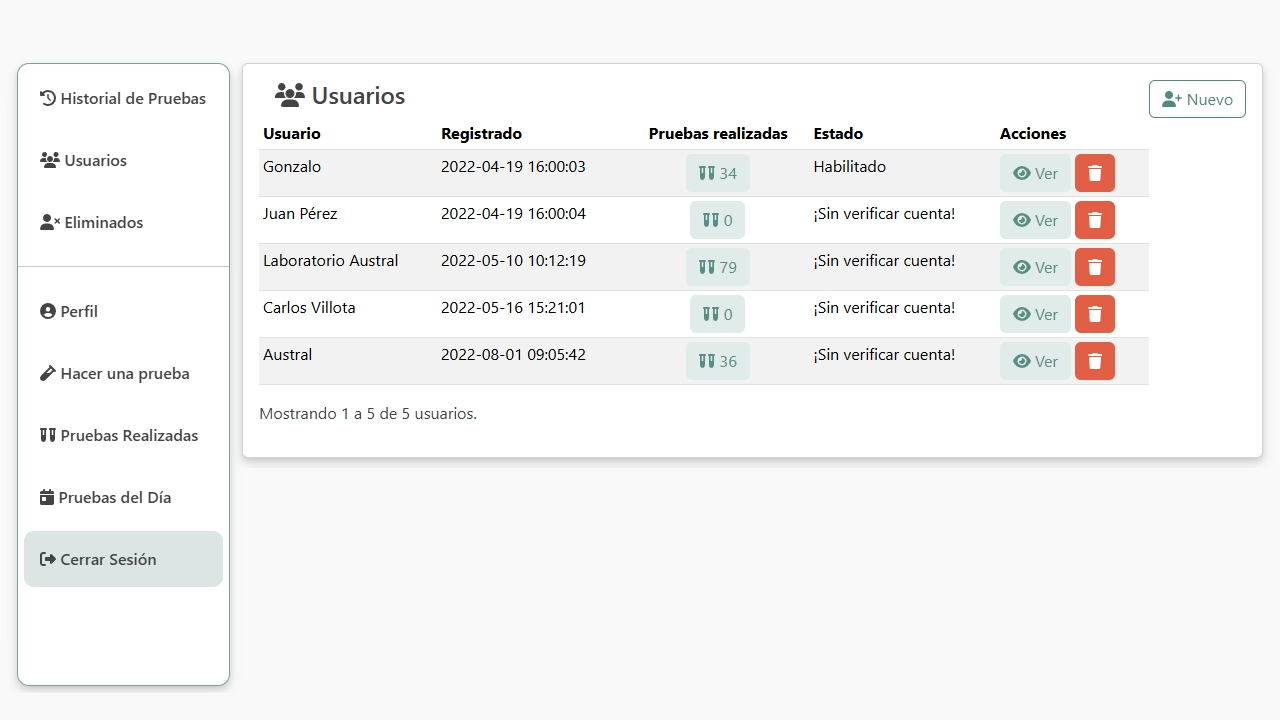Remove Laboratorio Austral using trash button
The image size is (1280, 720).
[x=1094, y=267]
